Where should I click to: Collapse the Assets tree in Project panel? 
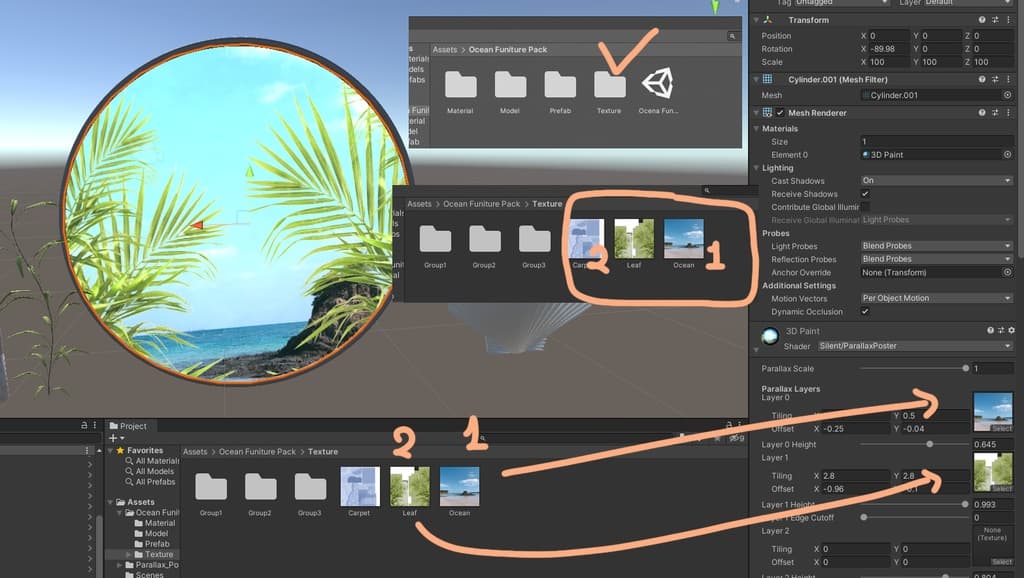pos(110,502)
